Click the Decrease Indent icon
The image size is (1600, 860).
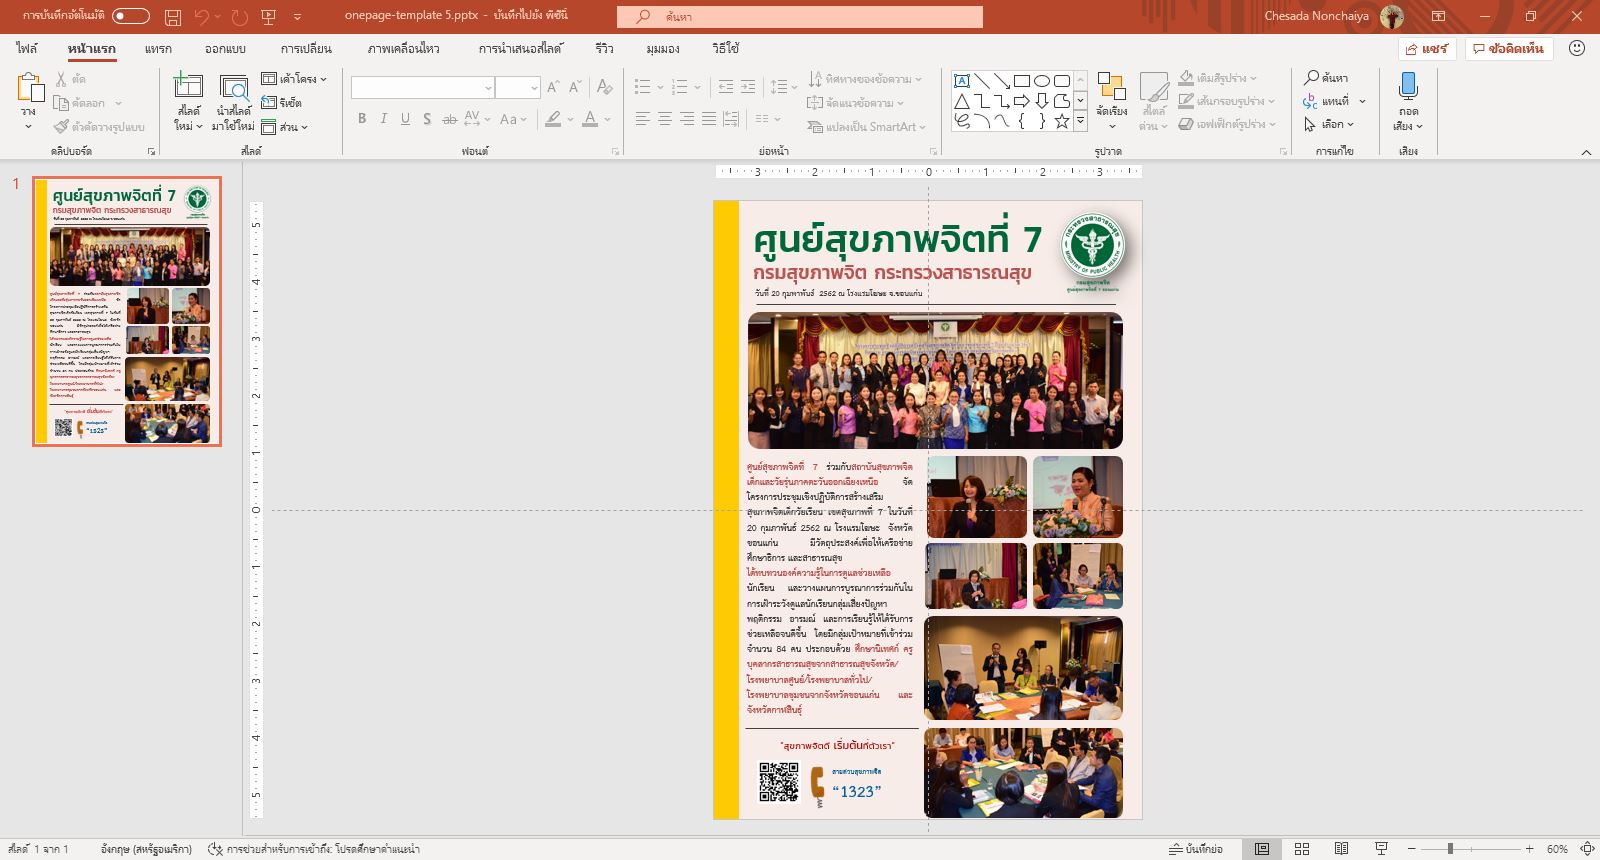[x=726, y=87]
